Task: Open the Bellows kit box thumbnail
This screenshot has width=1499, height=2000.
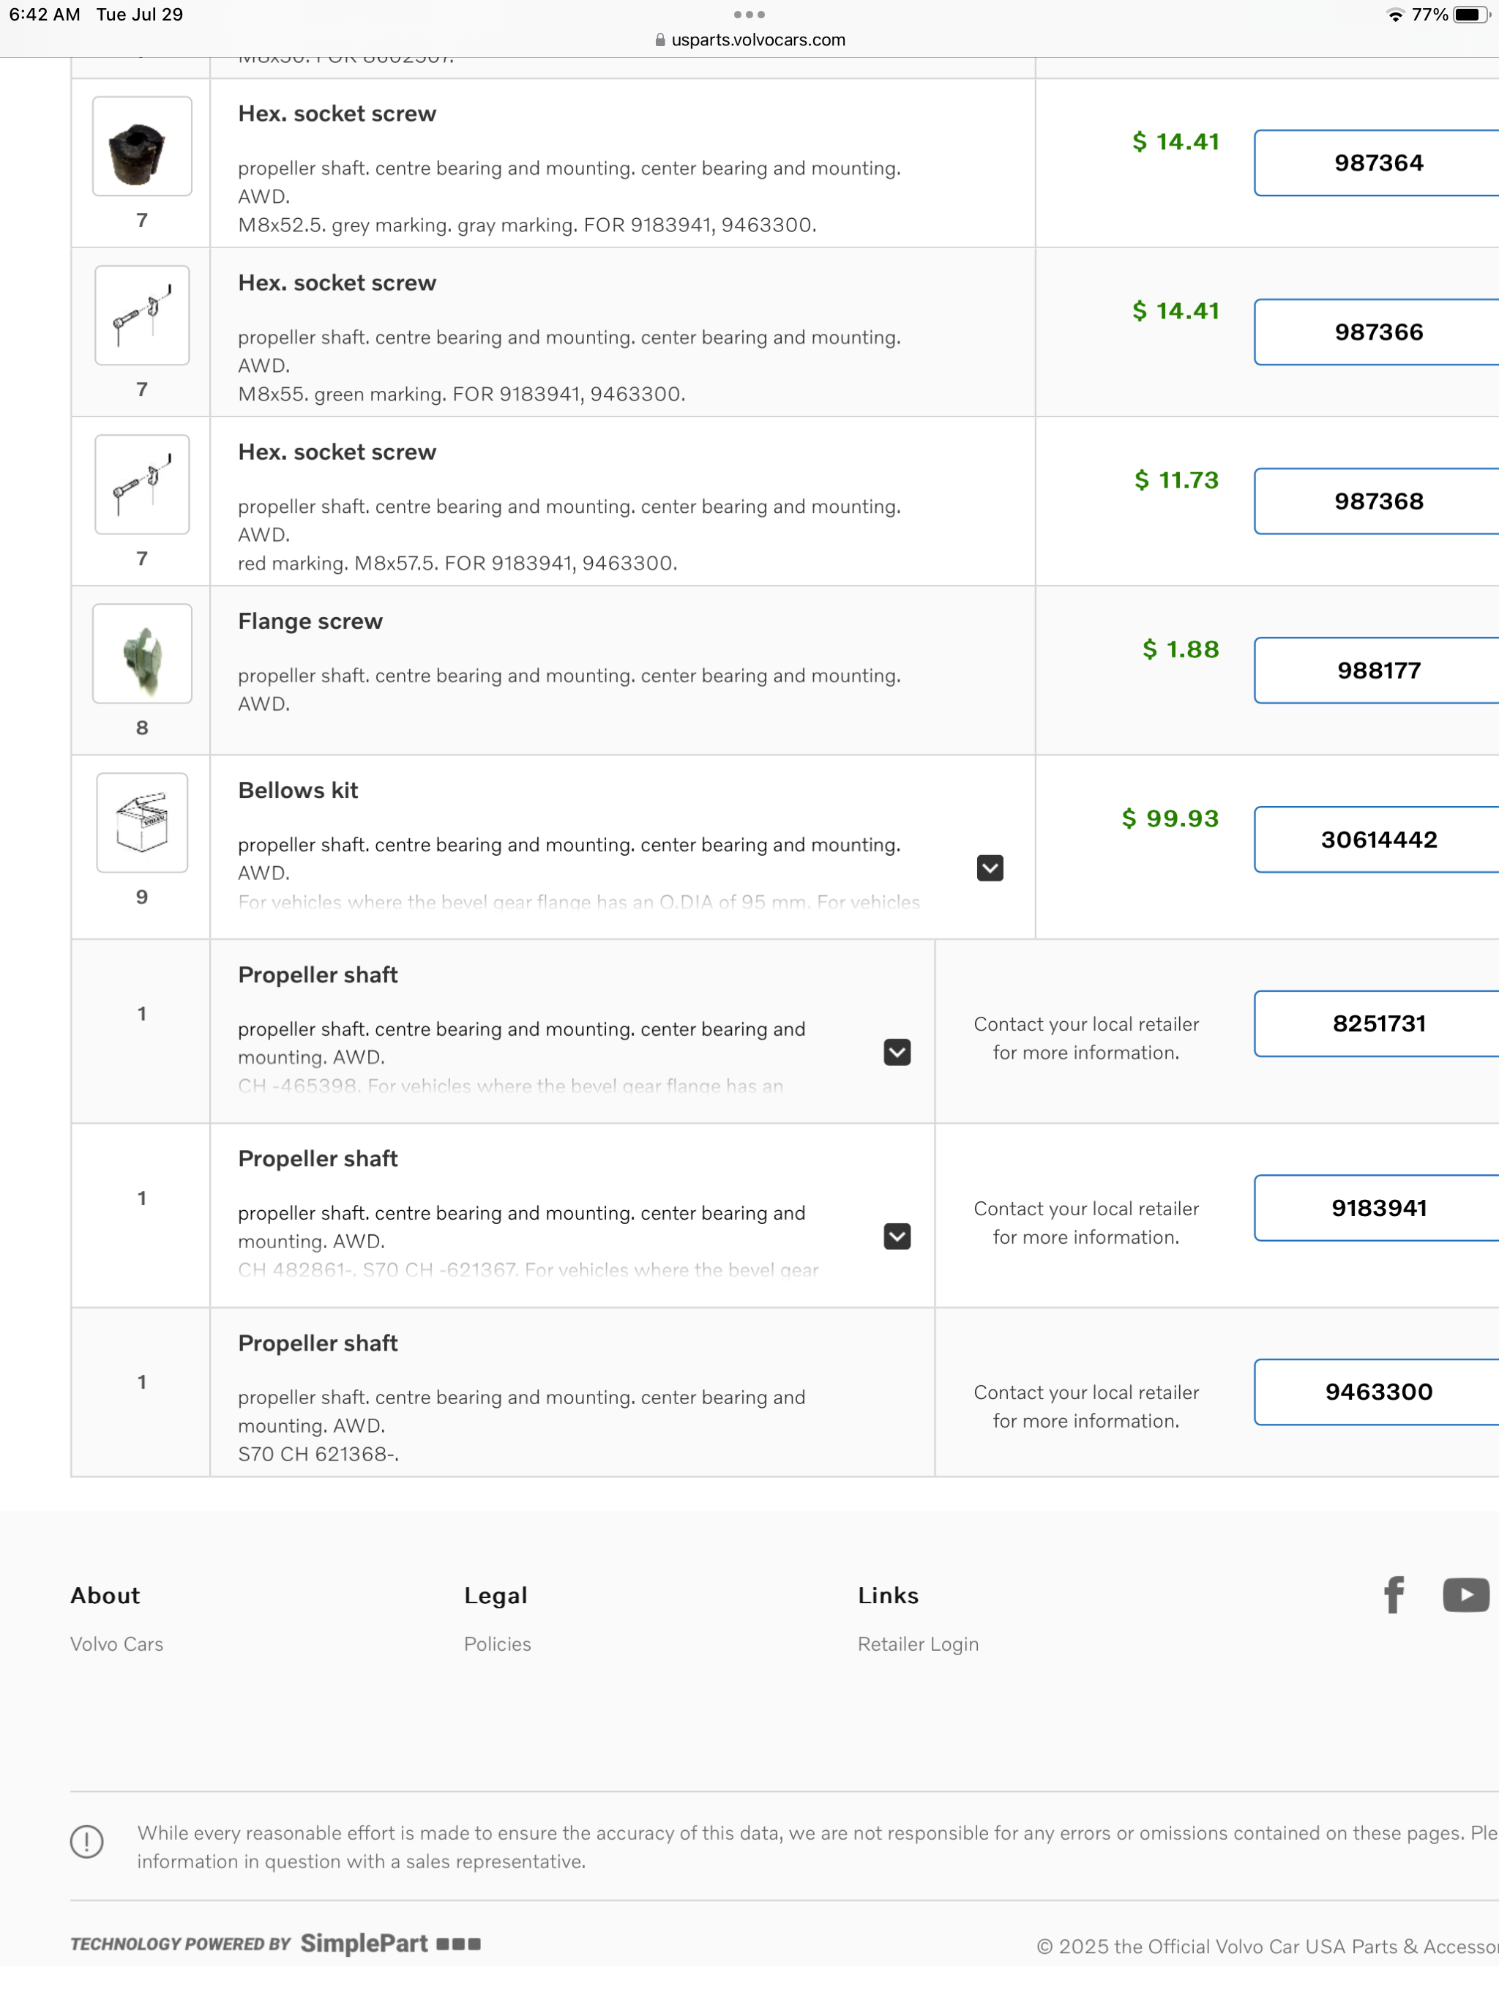Action: (142, 823)
